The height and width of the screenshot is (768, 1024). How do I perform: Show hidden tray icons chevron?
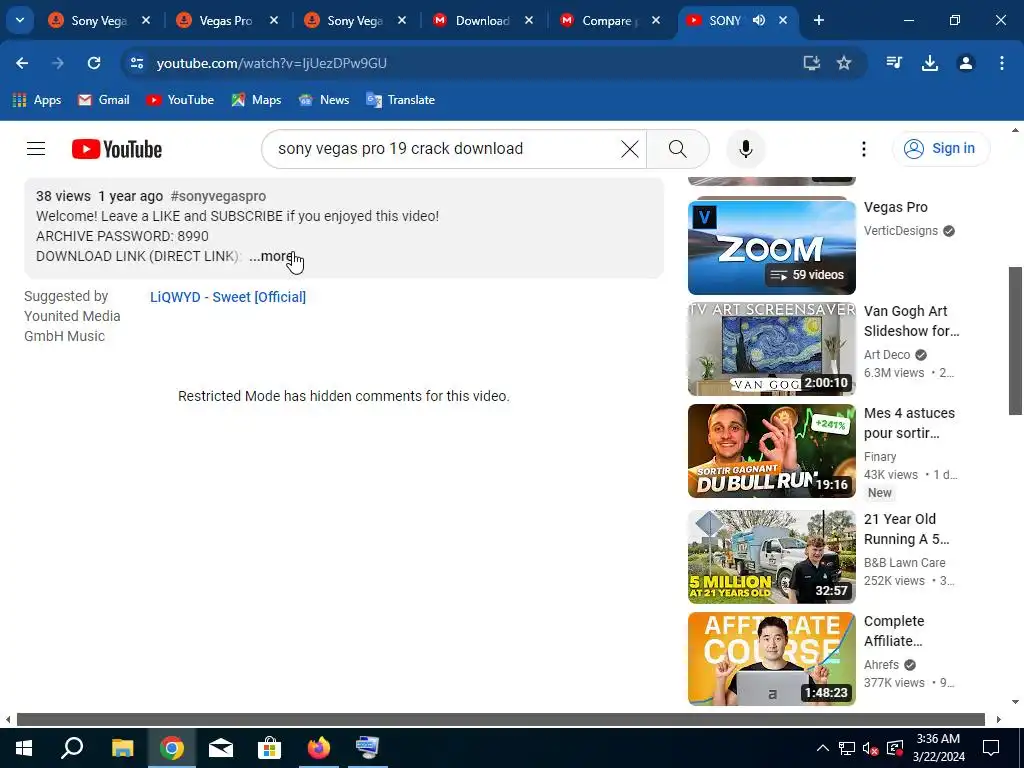[823, 748]
